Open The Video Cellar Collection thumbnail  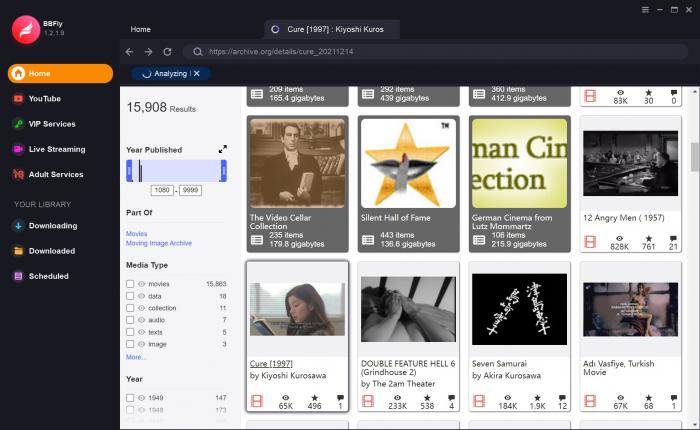click(297, 163)
